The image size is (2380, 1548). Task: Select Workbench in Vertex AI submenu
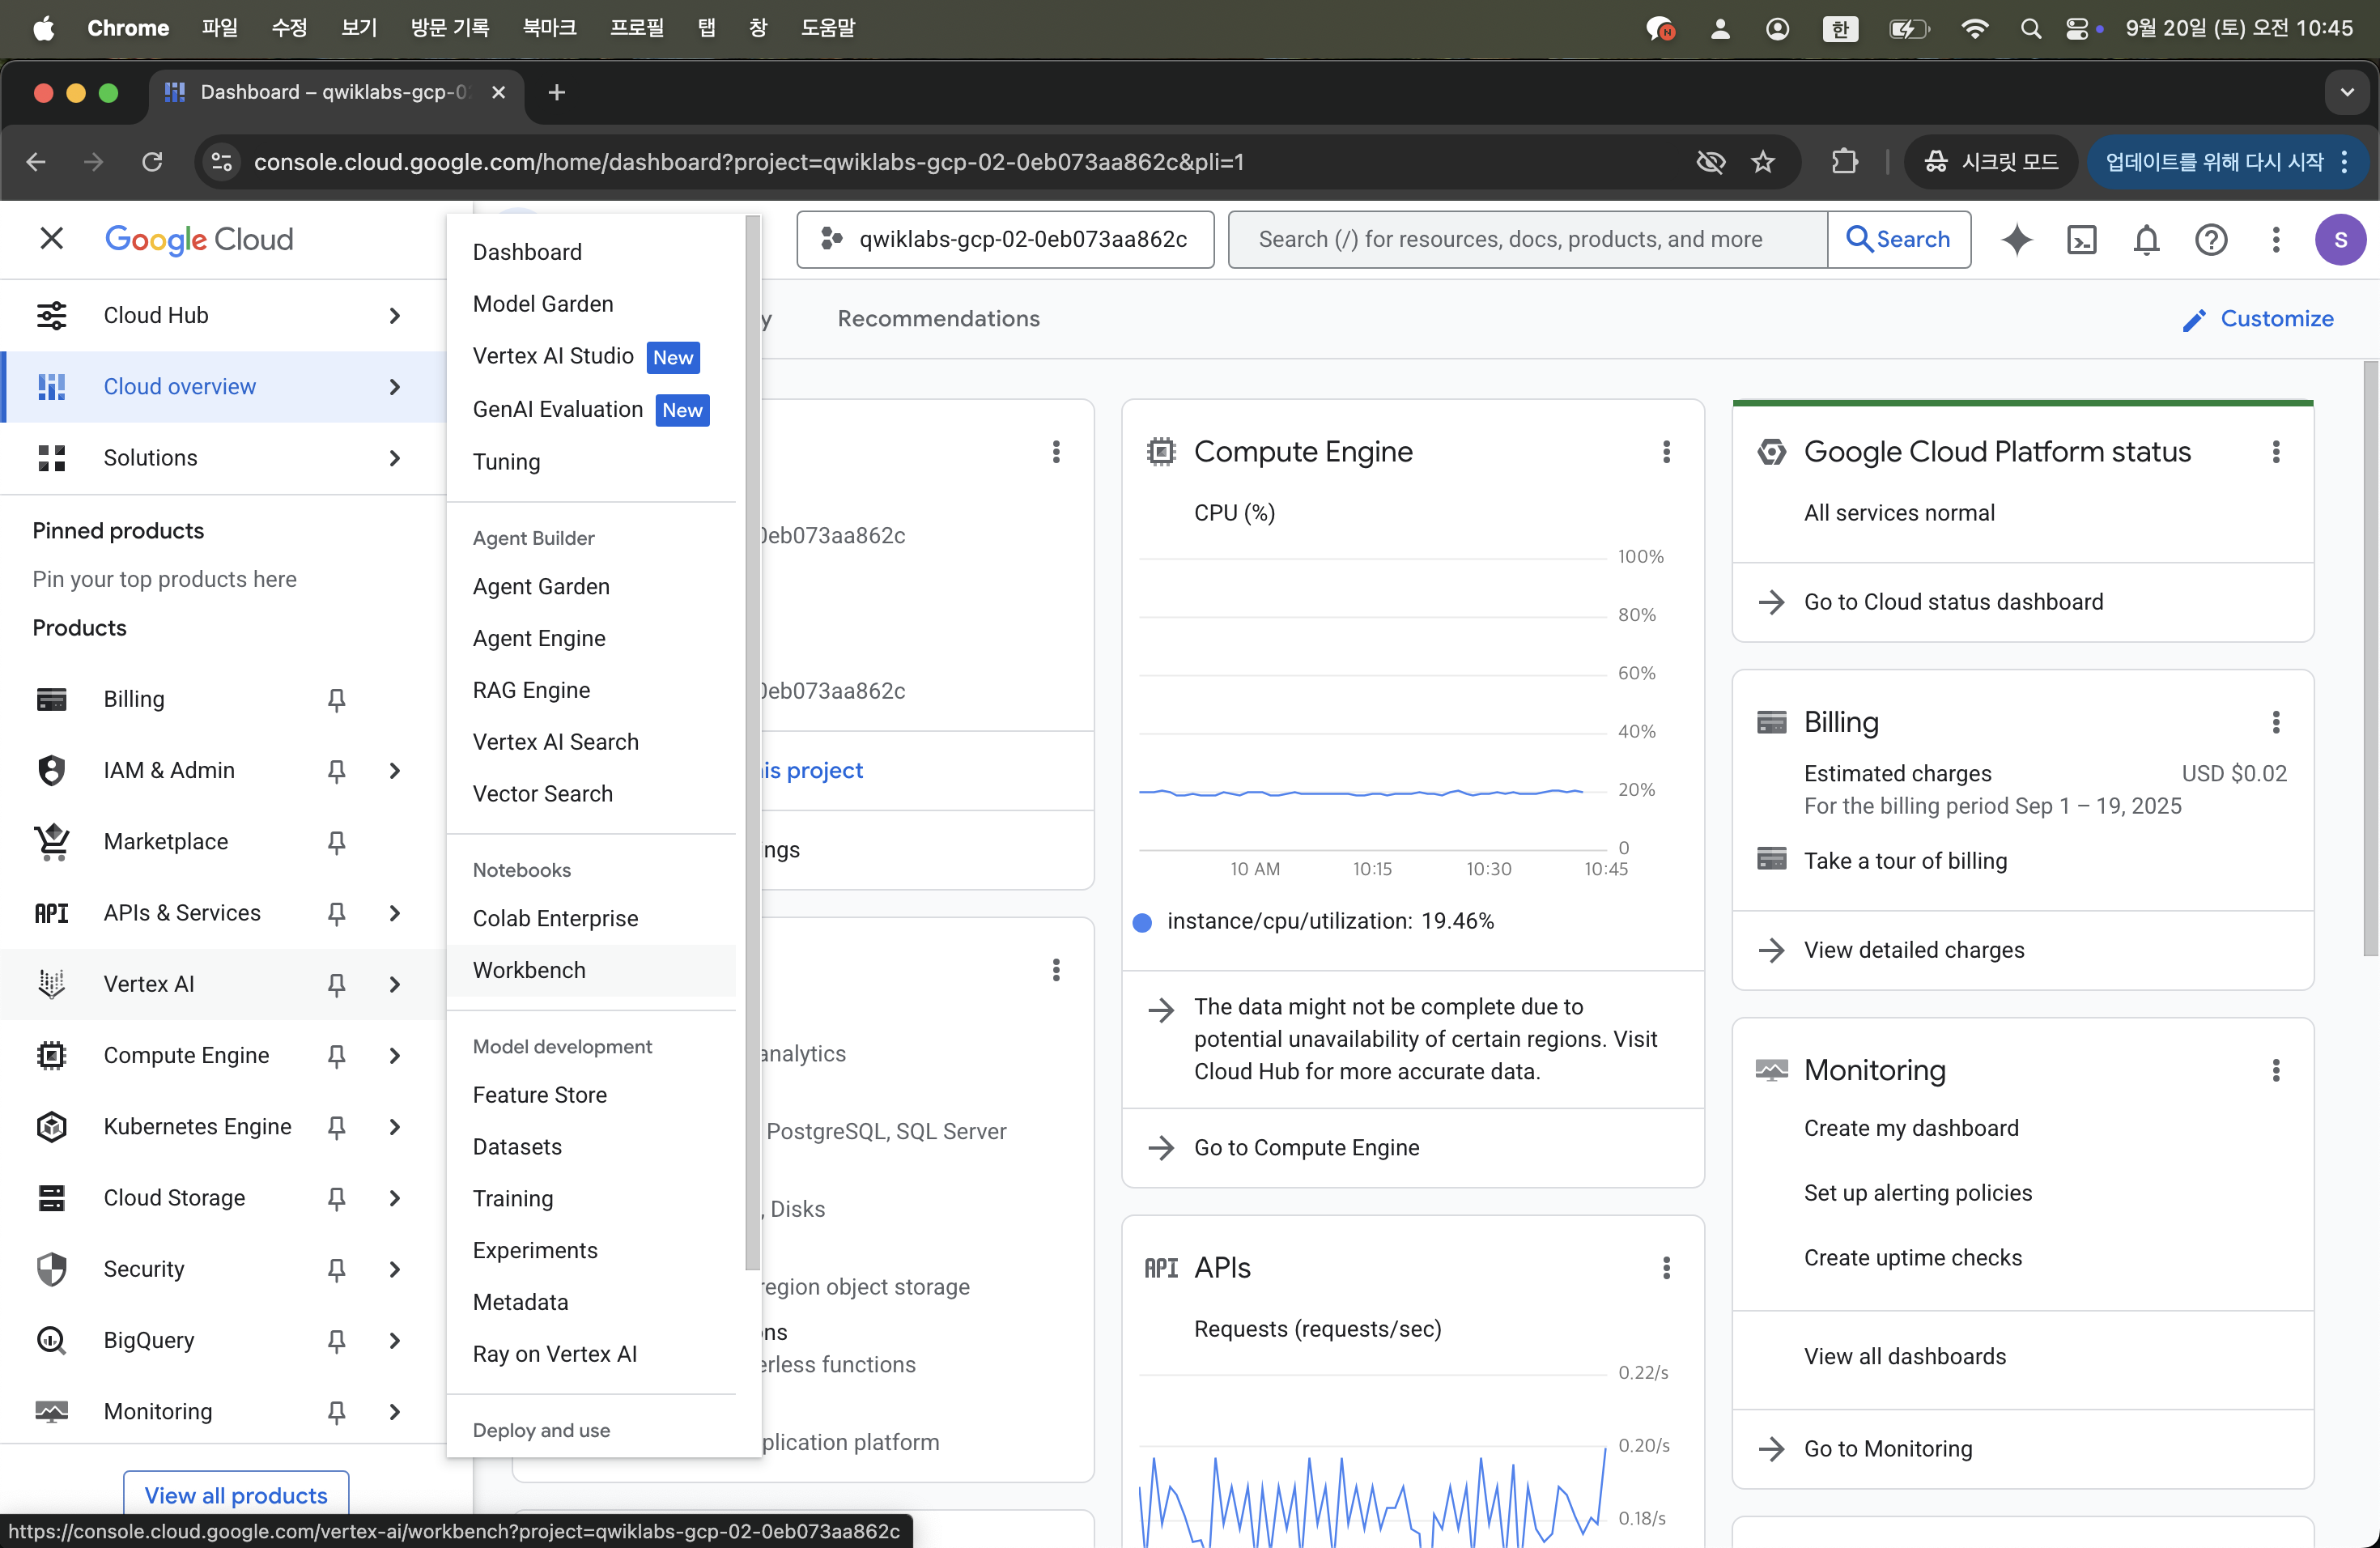tap(529, 970)
